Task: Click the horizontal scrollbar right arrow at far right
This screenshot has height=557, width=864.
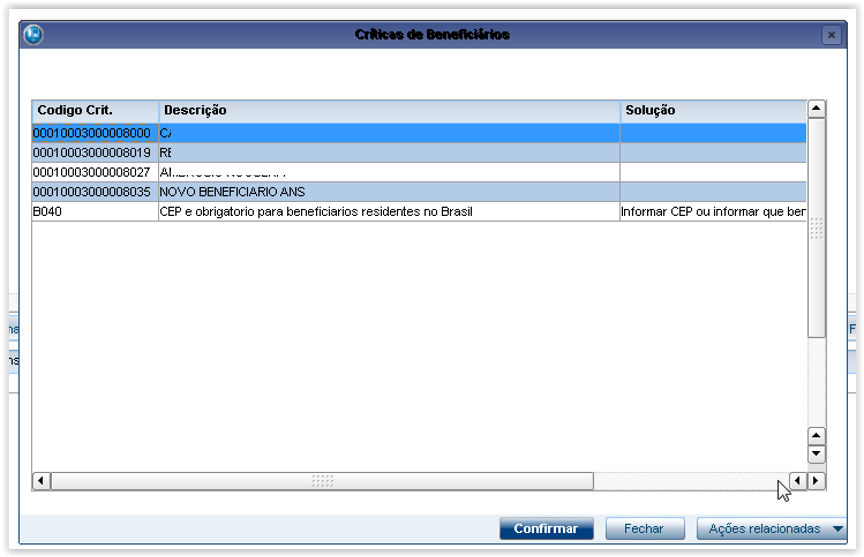Action: (x=816, y=480)
